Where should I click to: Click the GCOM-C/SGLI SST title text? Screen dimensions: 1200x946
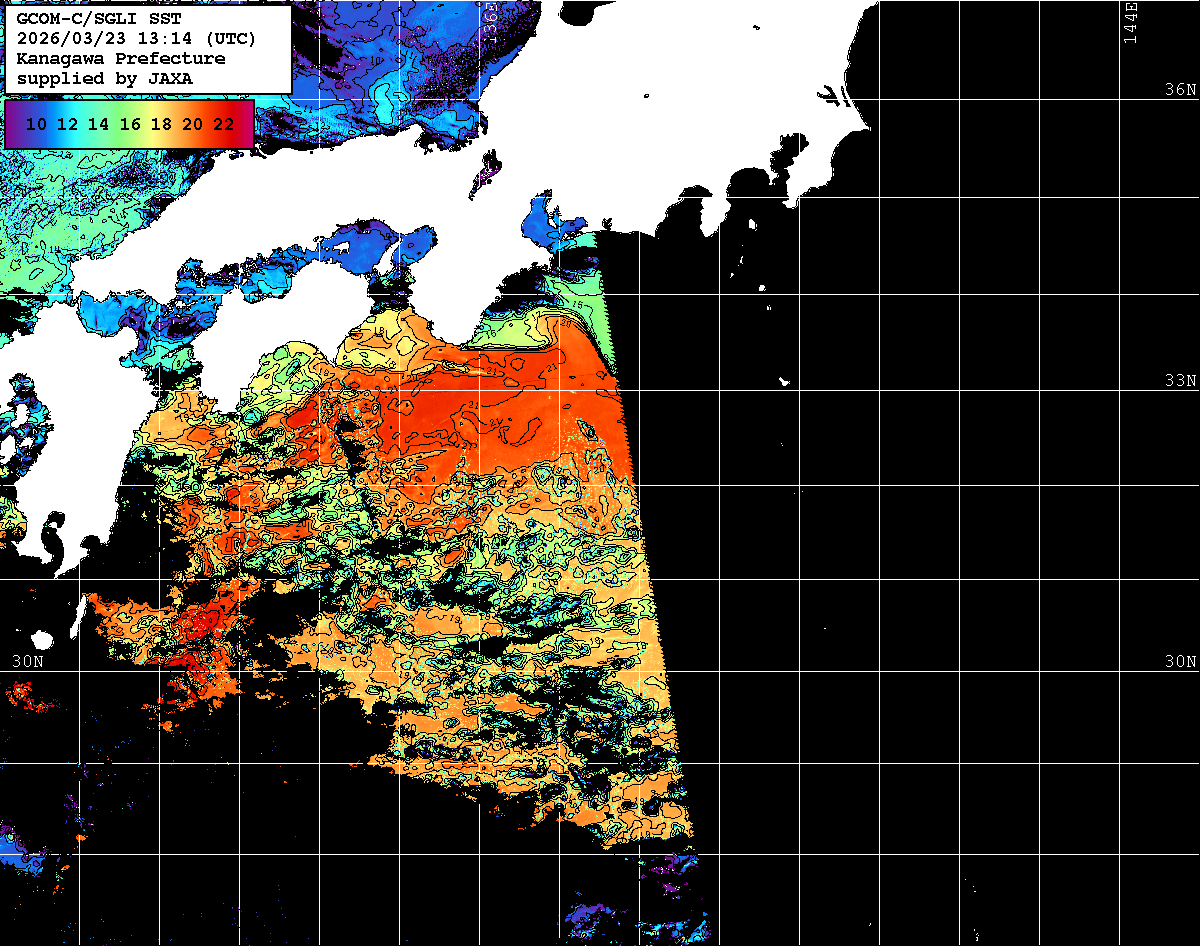coord(99,19)
